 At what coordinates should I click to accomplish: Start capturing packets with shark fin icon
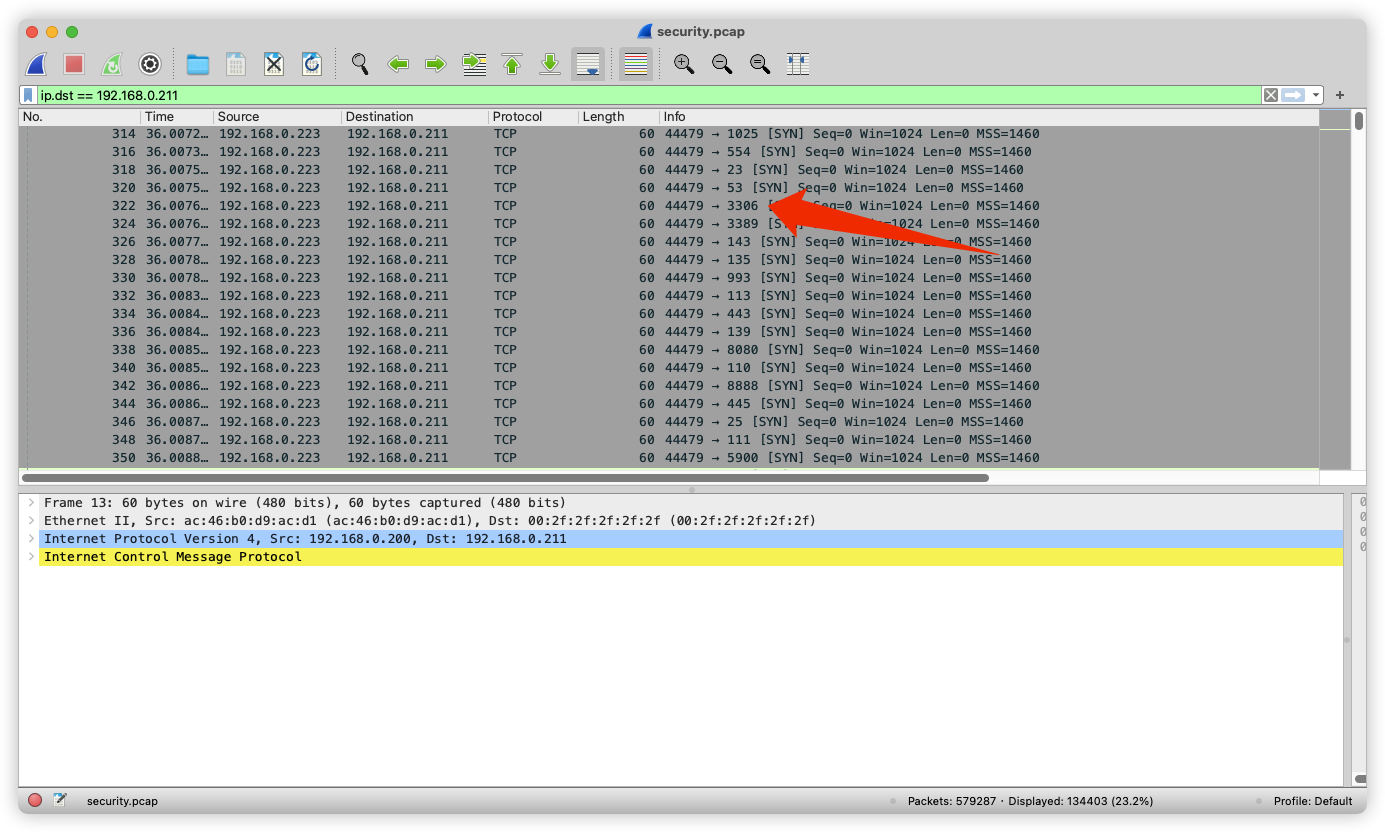click(x=37, y=64)
